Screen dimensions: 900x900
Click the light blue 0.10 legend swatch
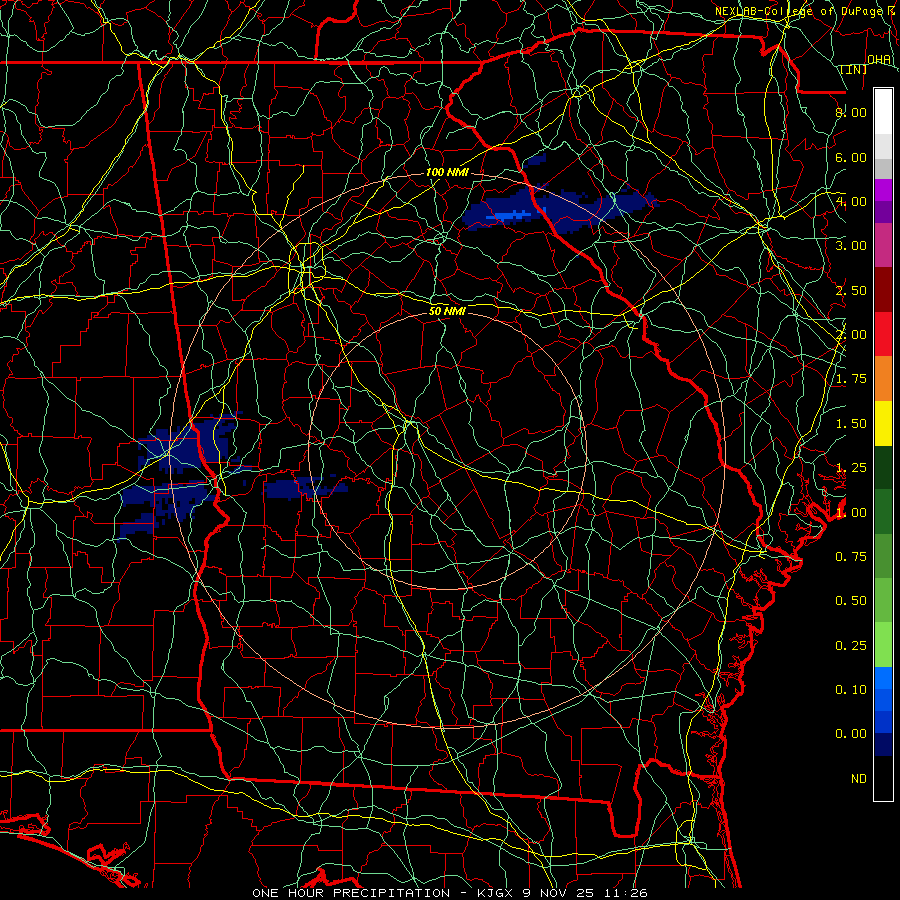(x=883, y=678)
